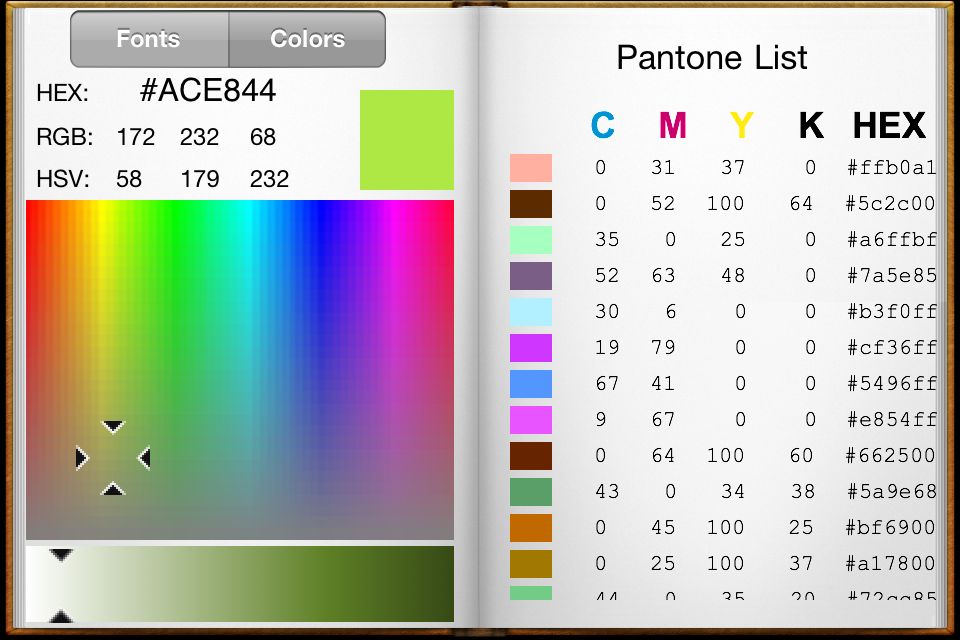This screenshot has width=960, height=640.
Task: Click the brightness slider's bottom marker arrow
Action: [x=61, y=616]
